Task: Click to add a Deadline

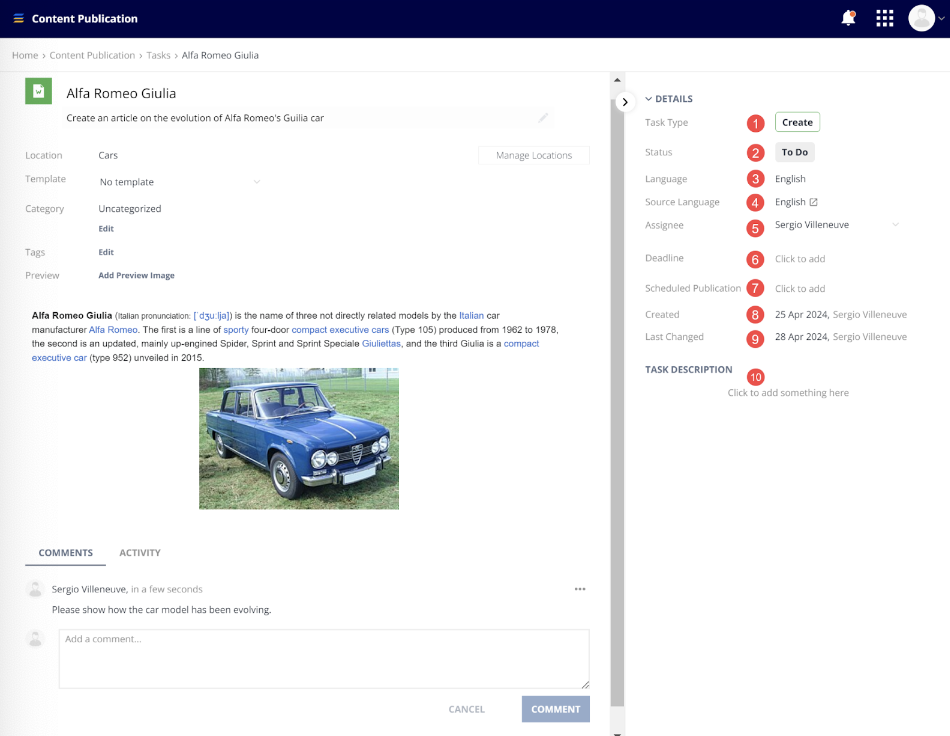Action: (800, 259)
